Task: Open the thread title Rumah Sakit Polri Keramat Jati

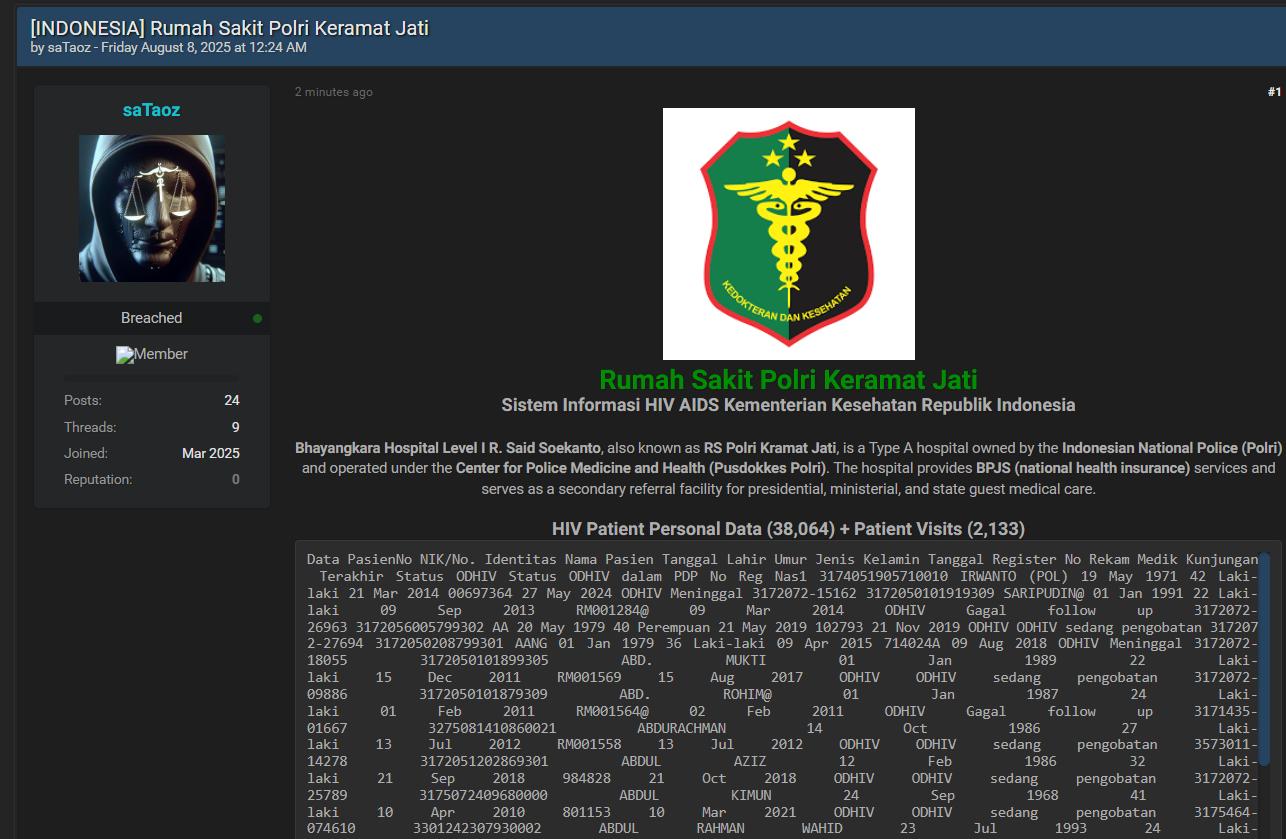Action: coord(229,28)
